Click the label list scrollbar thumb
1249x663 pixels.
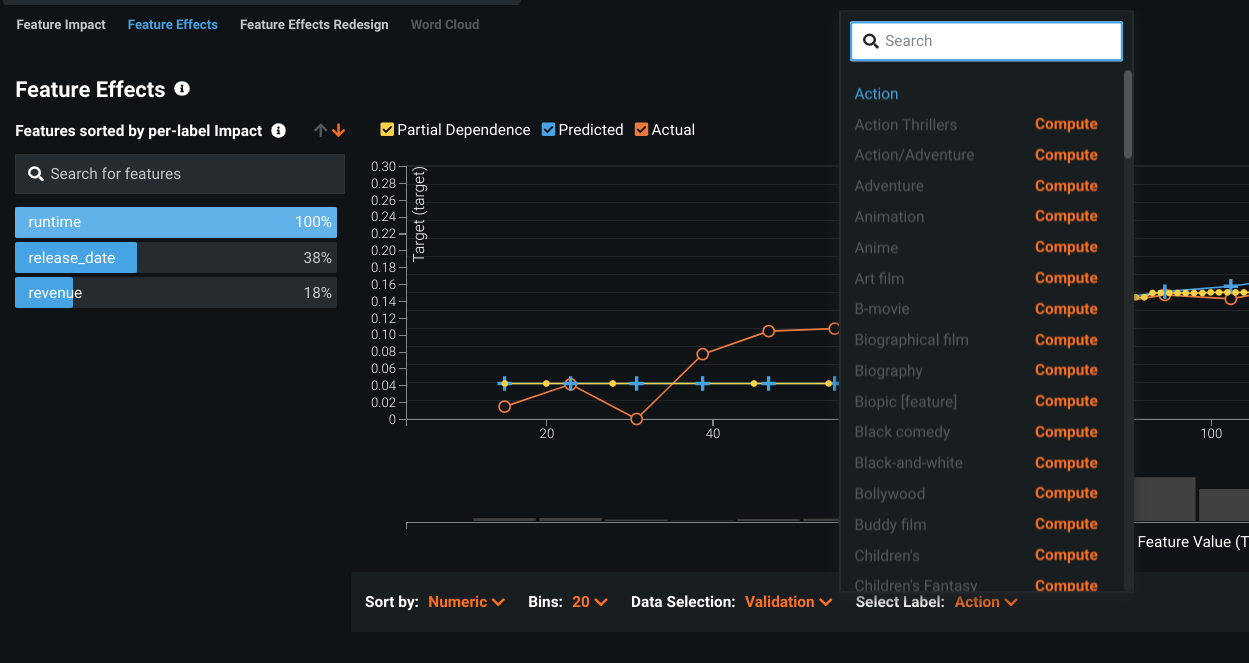click(x=1128, y=113)
